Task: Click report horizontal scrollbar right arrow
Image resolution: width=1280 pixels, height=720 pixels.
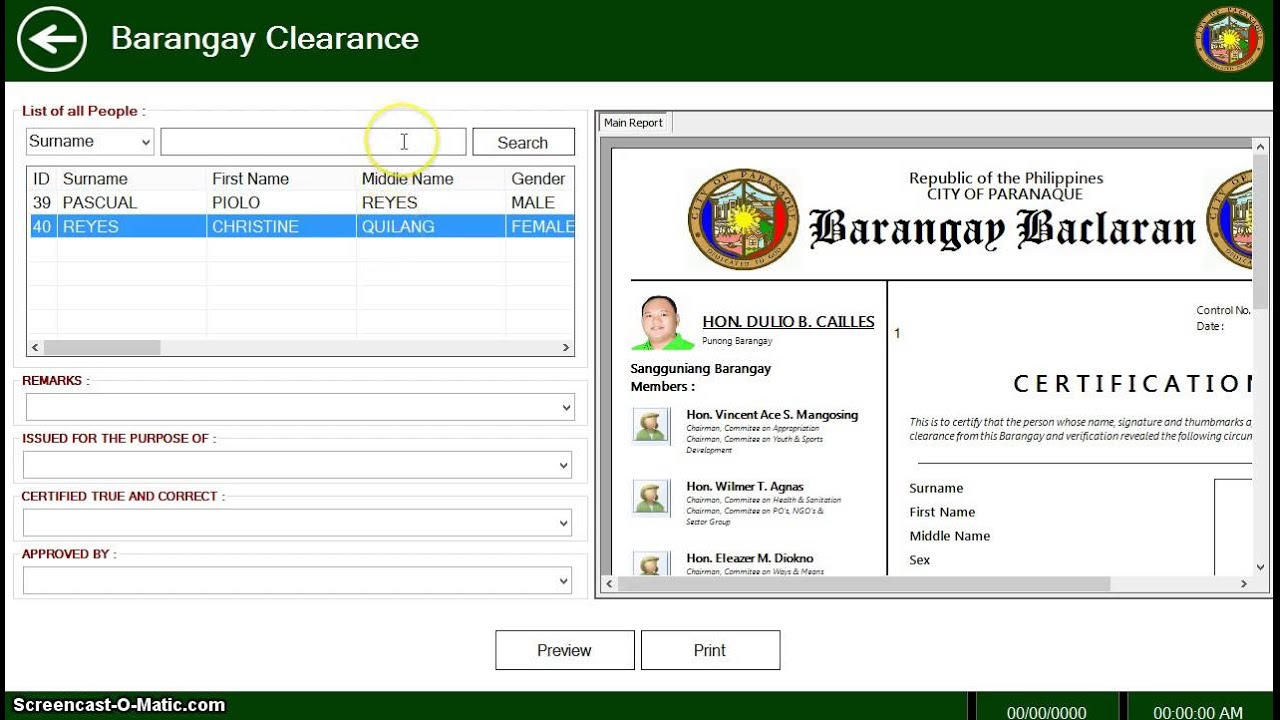Action: 1244,583
